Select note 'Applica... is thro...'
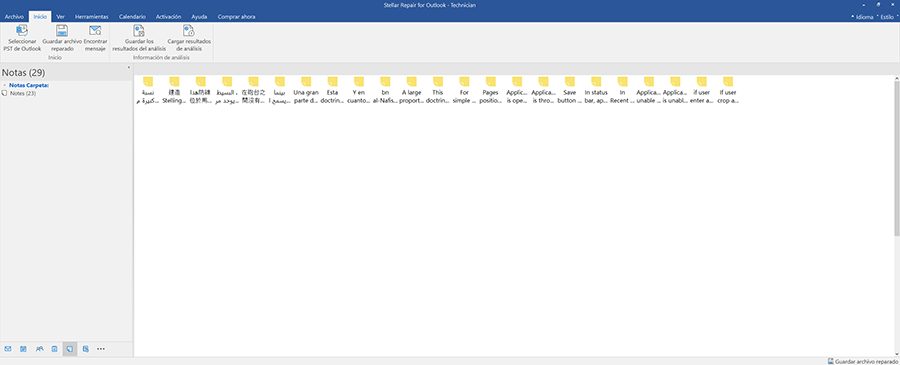 coord(544,90)
